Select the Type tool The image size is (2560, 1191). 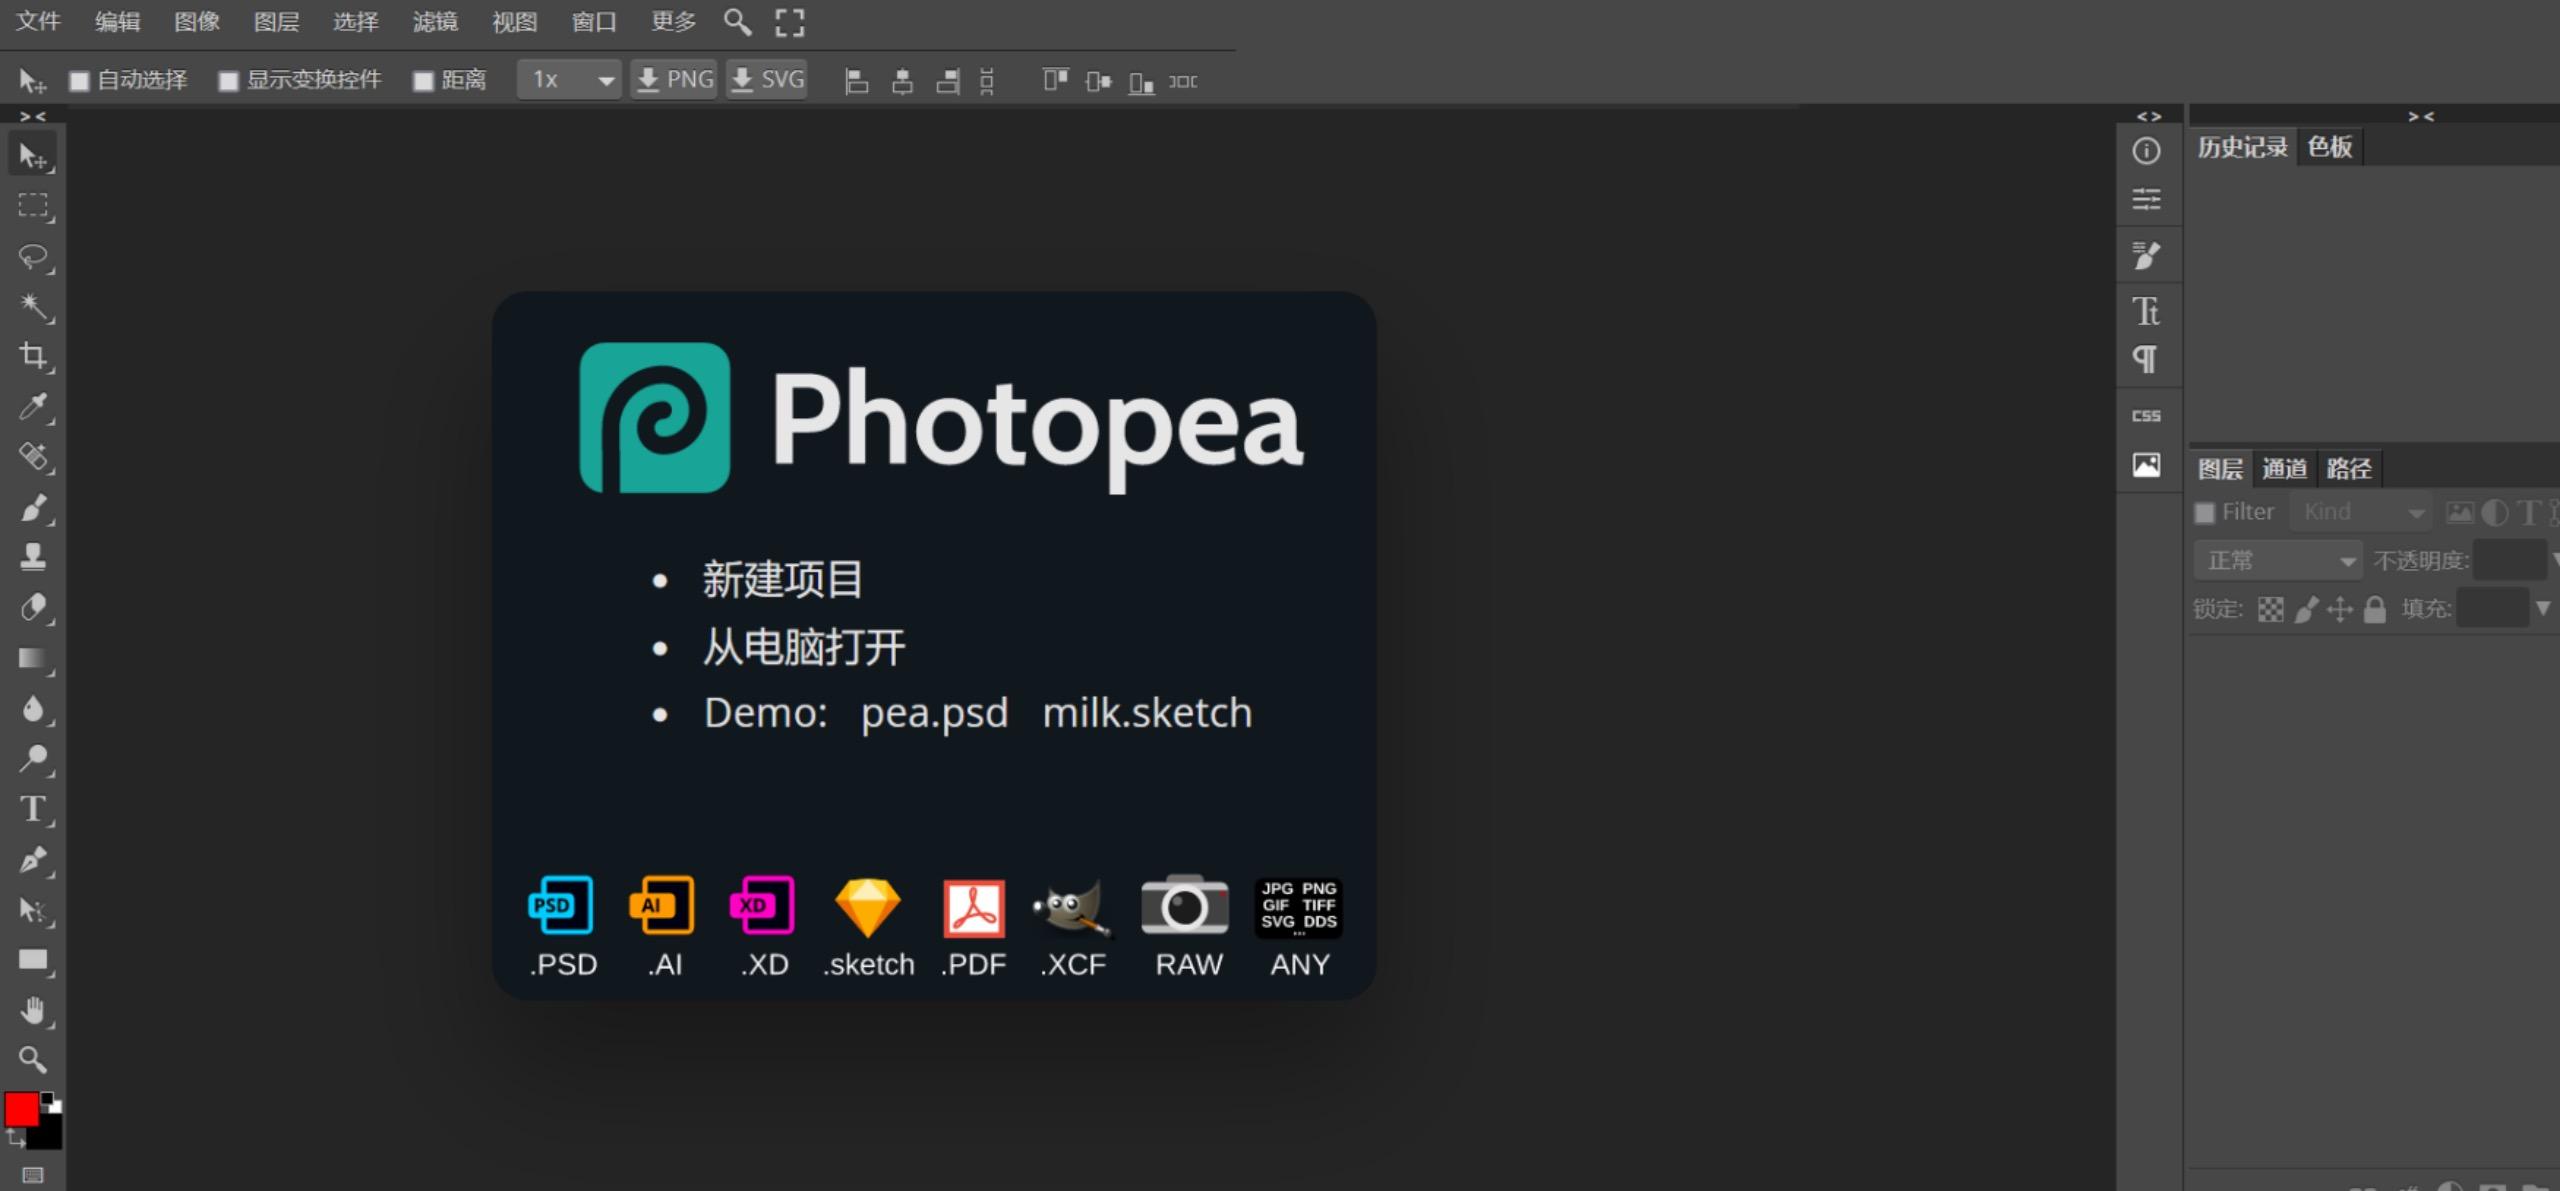click(x=33, y=809)
